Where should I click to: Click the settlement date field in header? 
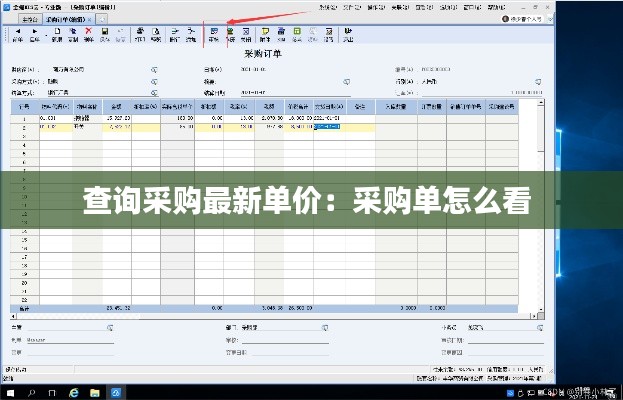click(x=295, y=93)
